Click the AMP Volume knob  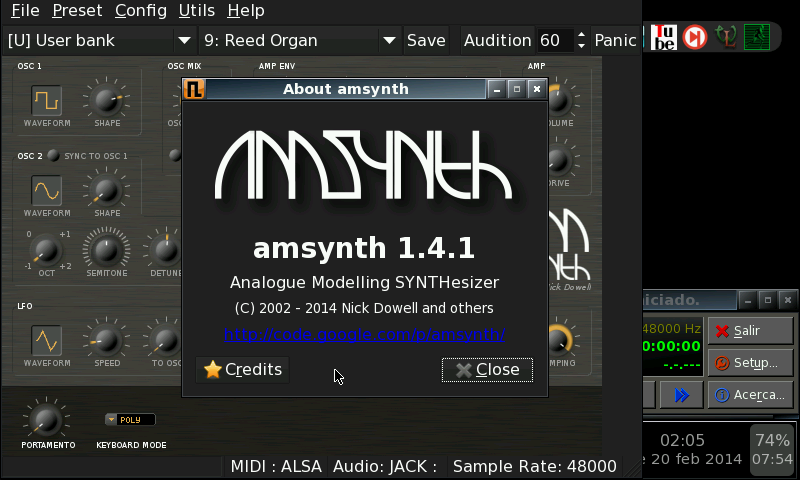pyautogui.click(x=559, y=100)
